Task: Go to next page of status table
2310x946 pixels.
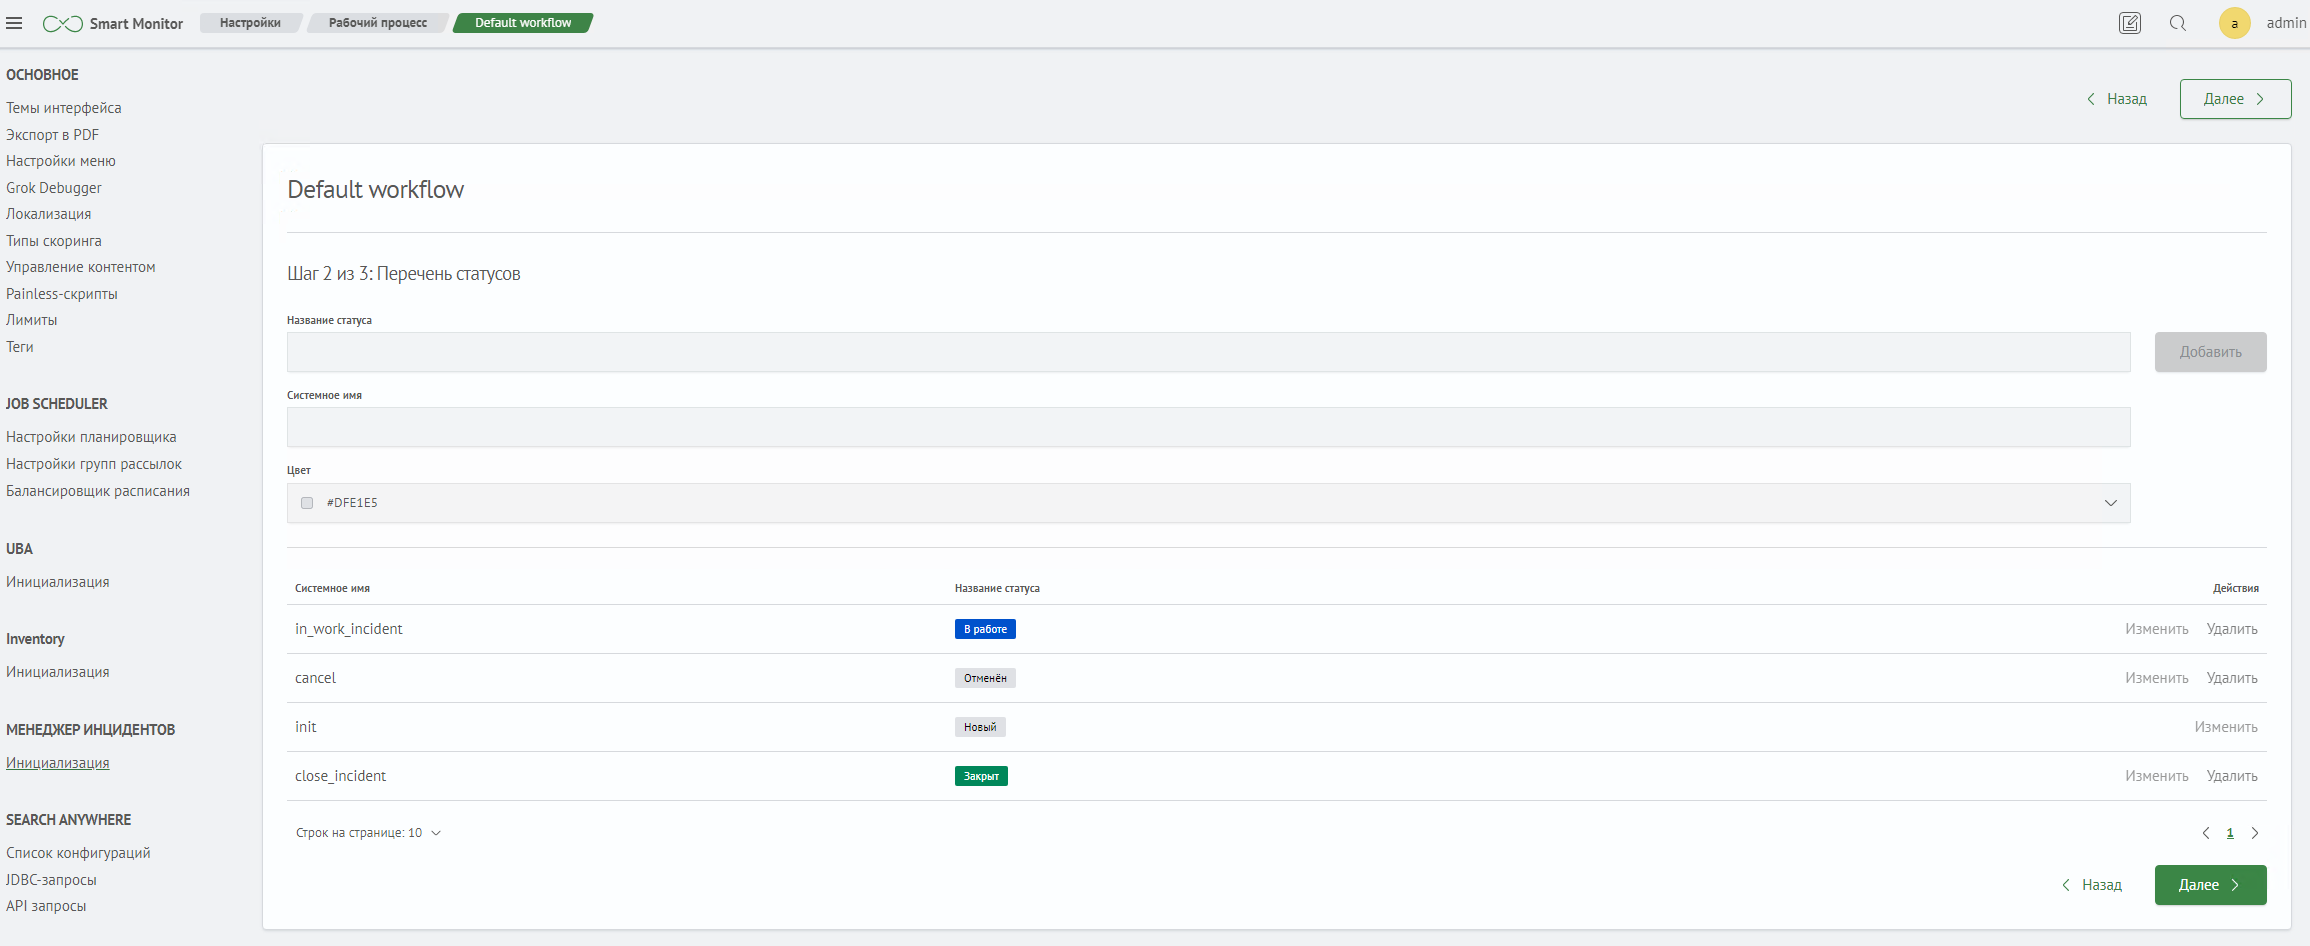Action: click(2255, 833)
